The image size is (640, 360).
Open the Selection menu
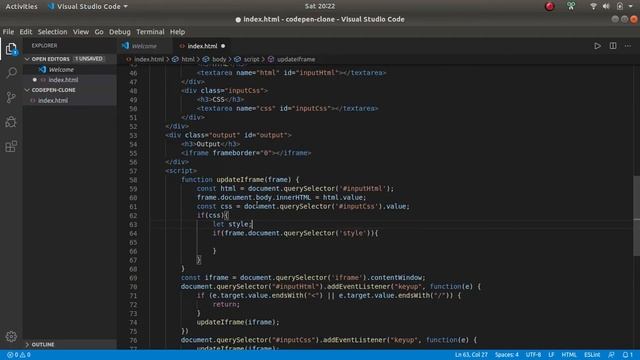[52, 32]
